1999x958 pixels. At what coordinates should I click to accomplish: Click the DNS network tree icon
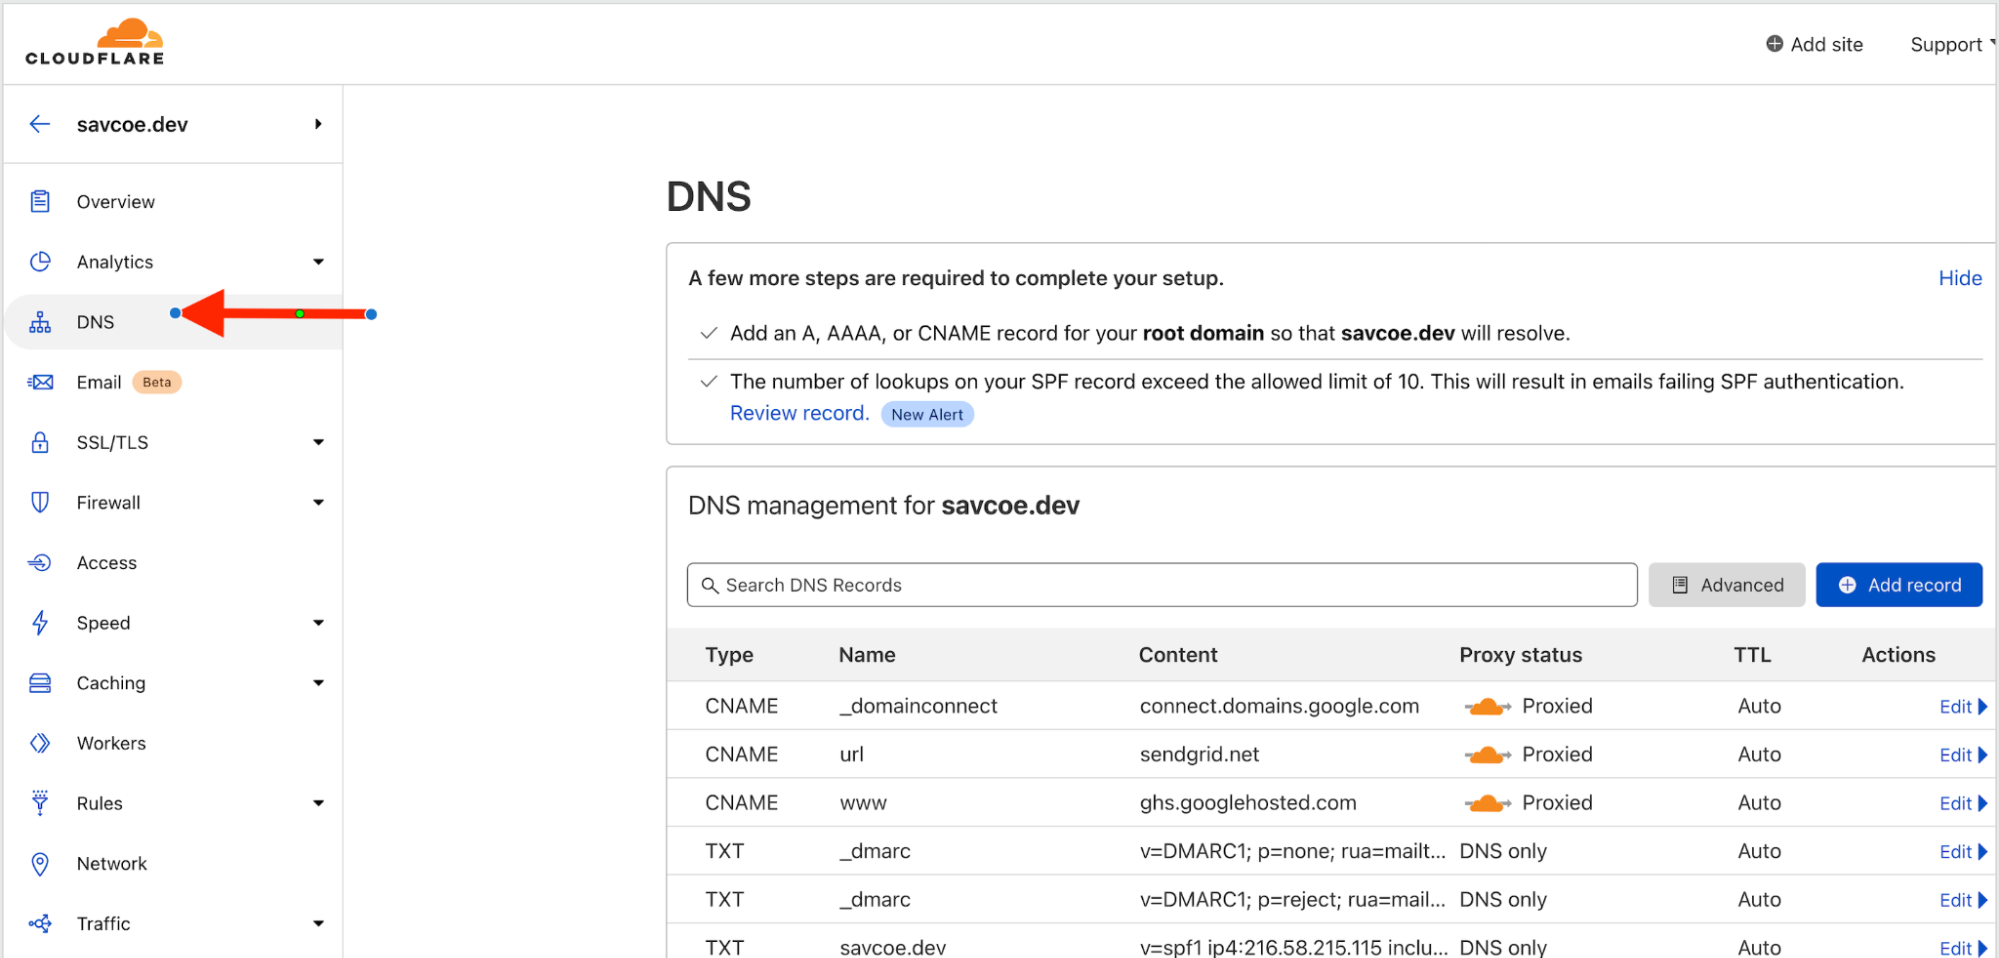pos(40,322)
